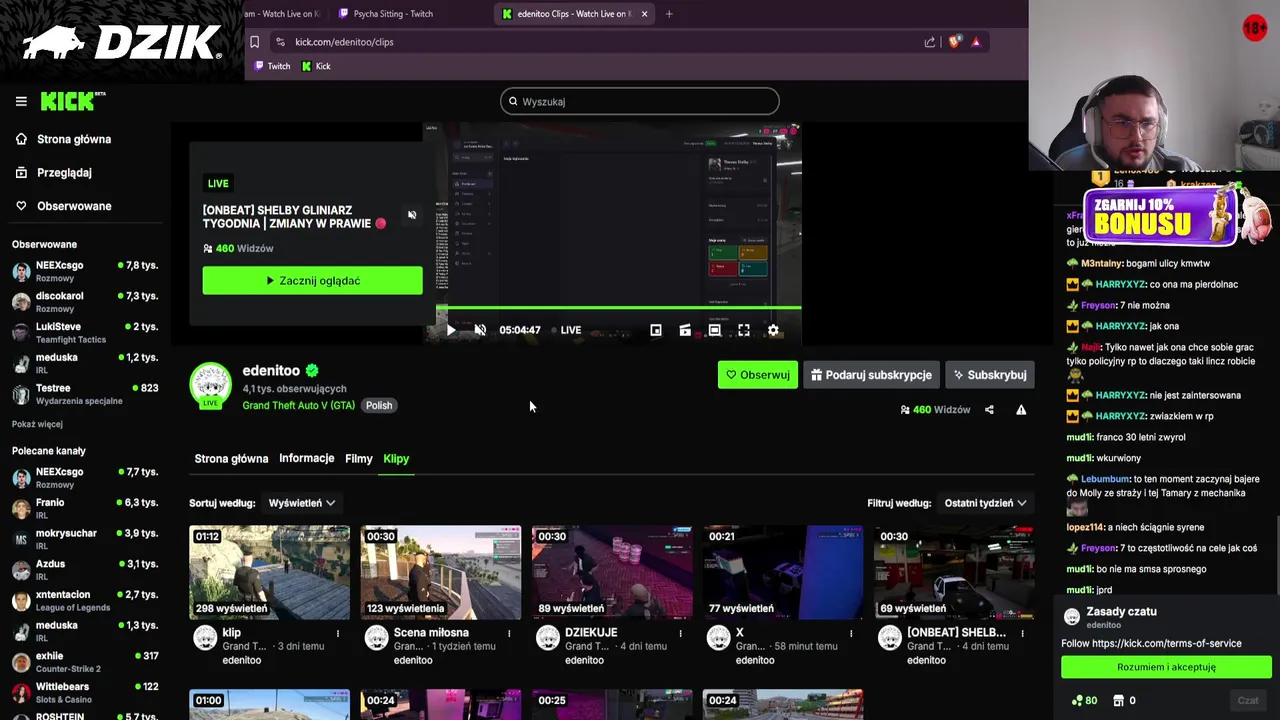Click the Czat send button
The height and width of the screenshot is (720, 1280).
(1248, 701)
